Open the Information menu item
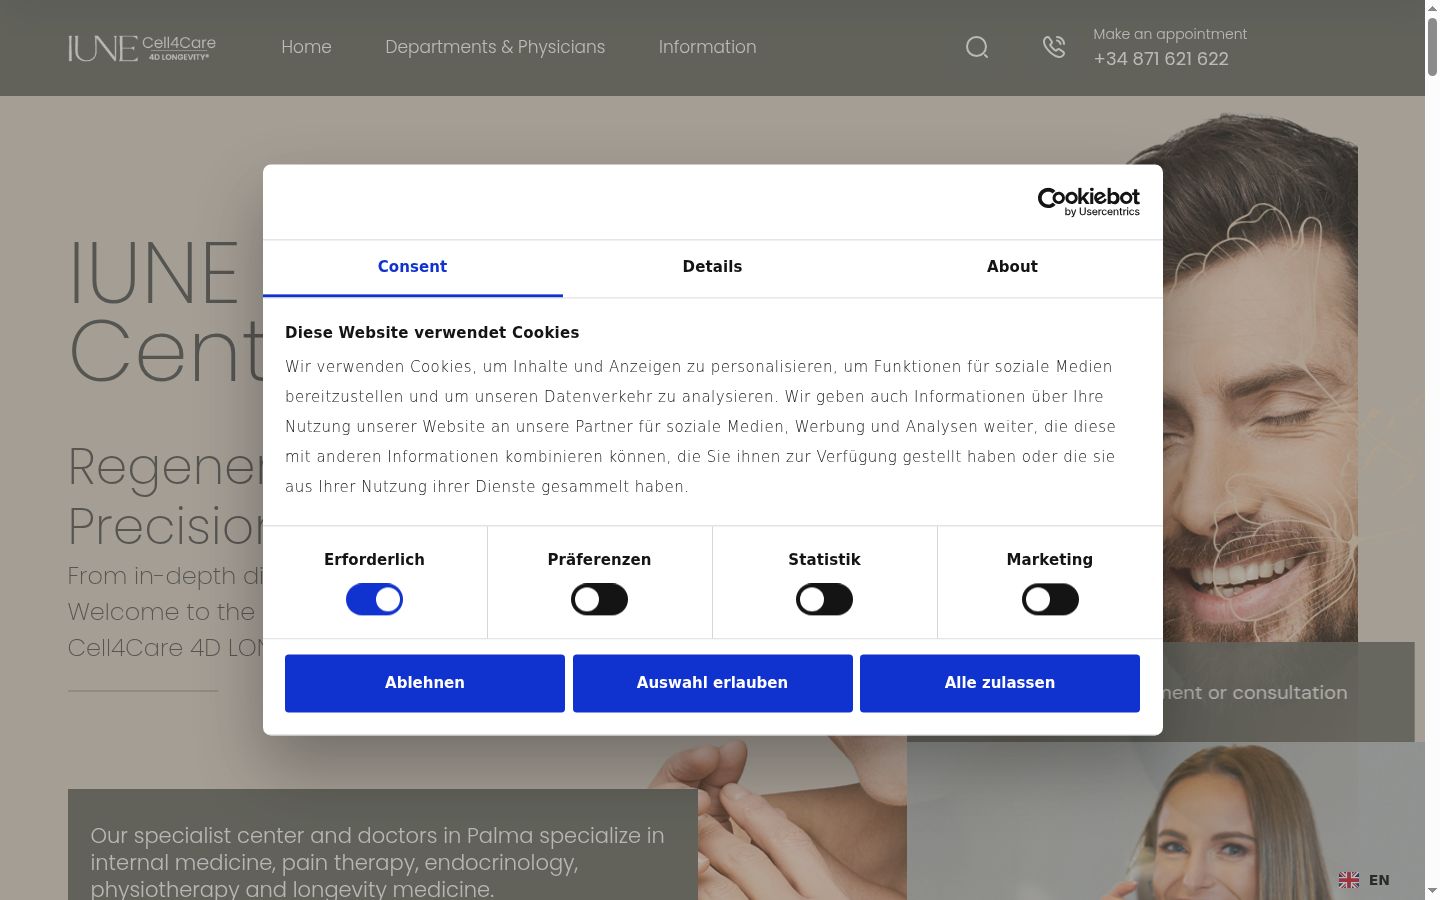This screenshot has height=900, width=1440. (x=707, y=47)
